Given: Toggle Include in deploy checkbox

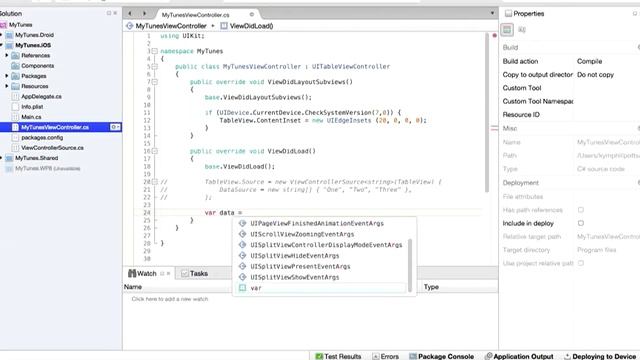Looking at the screenshot, I should pyautogui.click(x=580, y=223).
